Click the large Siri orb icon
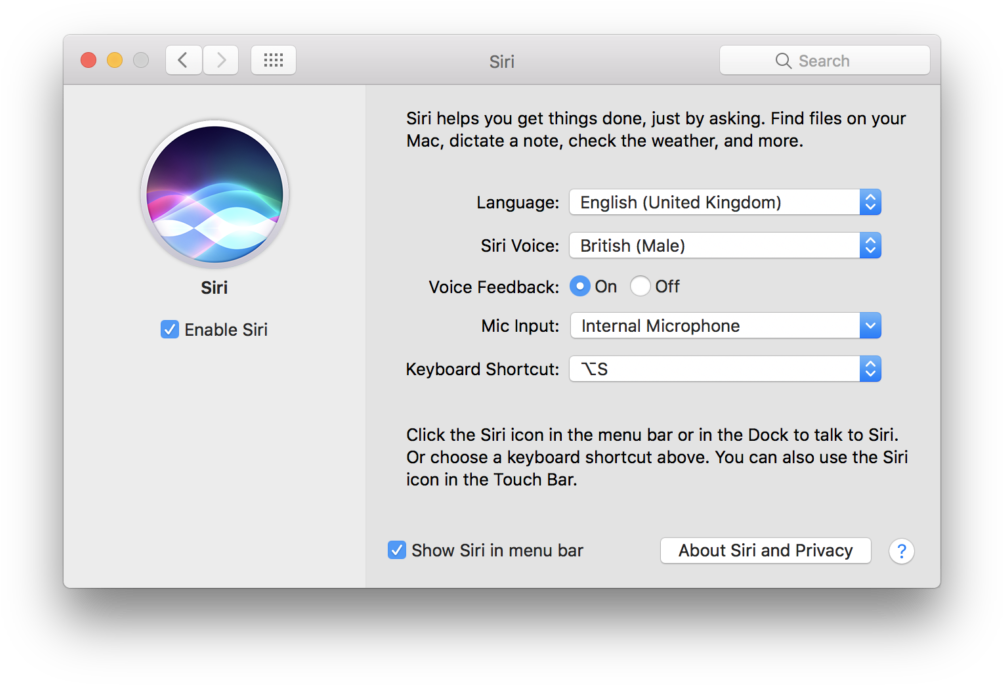This screenshot has height=685, width=1003. click(214, 194)
